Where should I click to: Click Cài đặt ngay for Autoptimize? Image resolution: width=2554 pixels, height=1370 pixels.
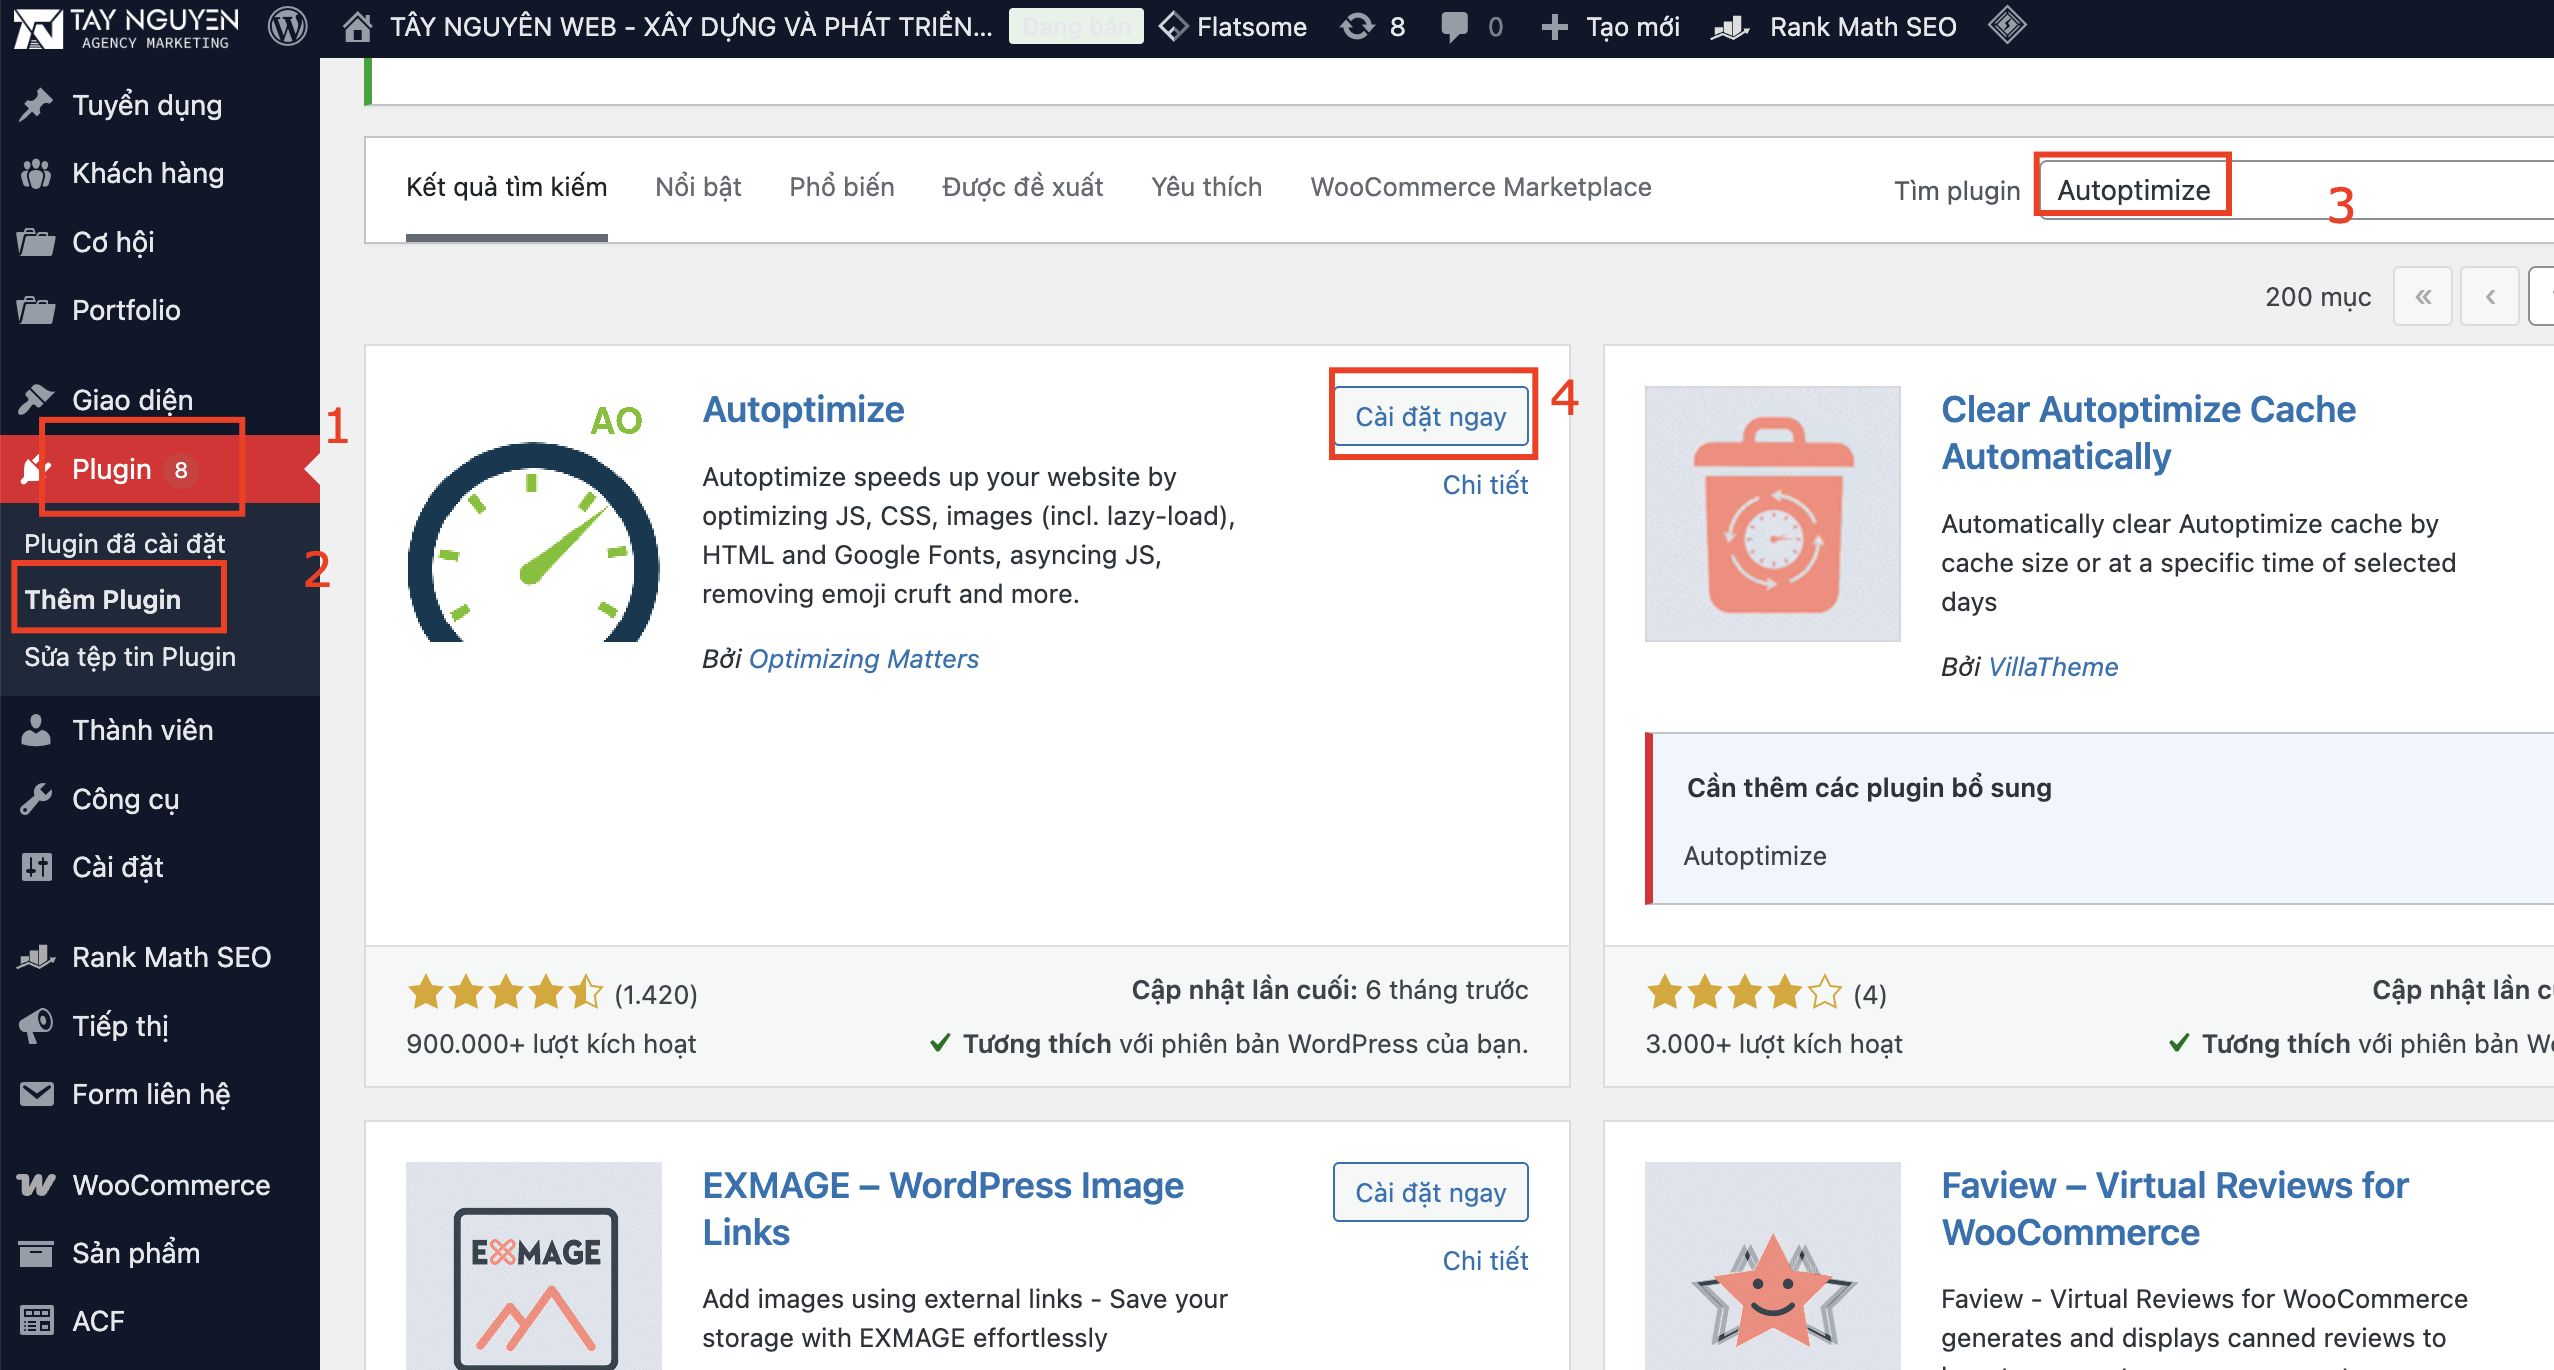(x=1430, y=416)
